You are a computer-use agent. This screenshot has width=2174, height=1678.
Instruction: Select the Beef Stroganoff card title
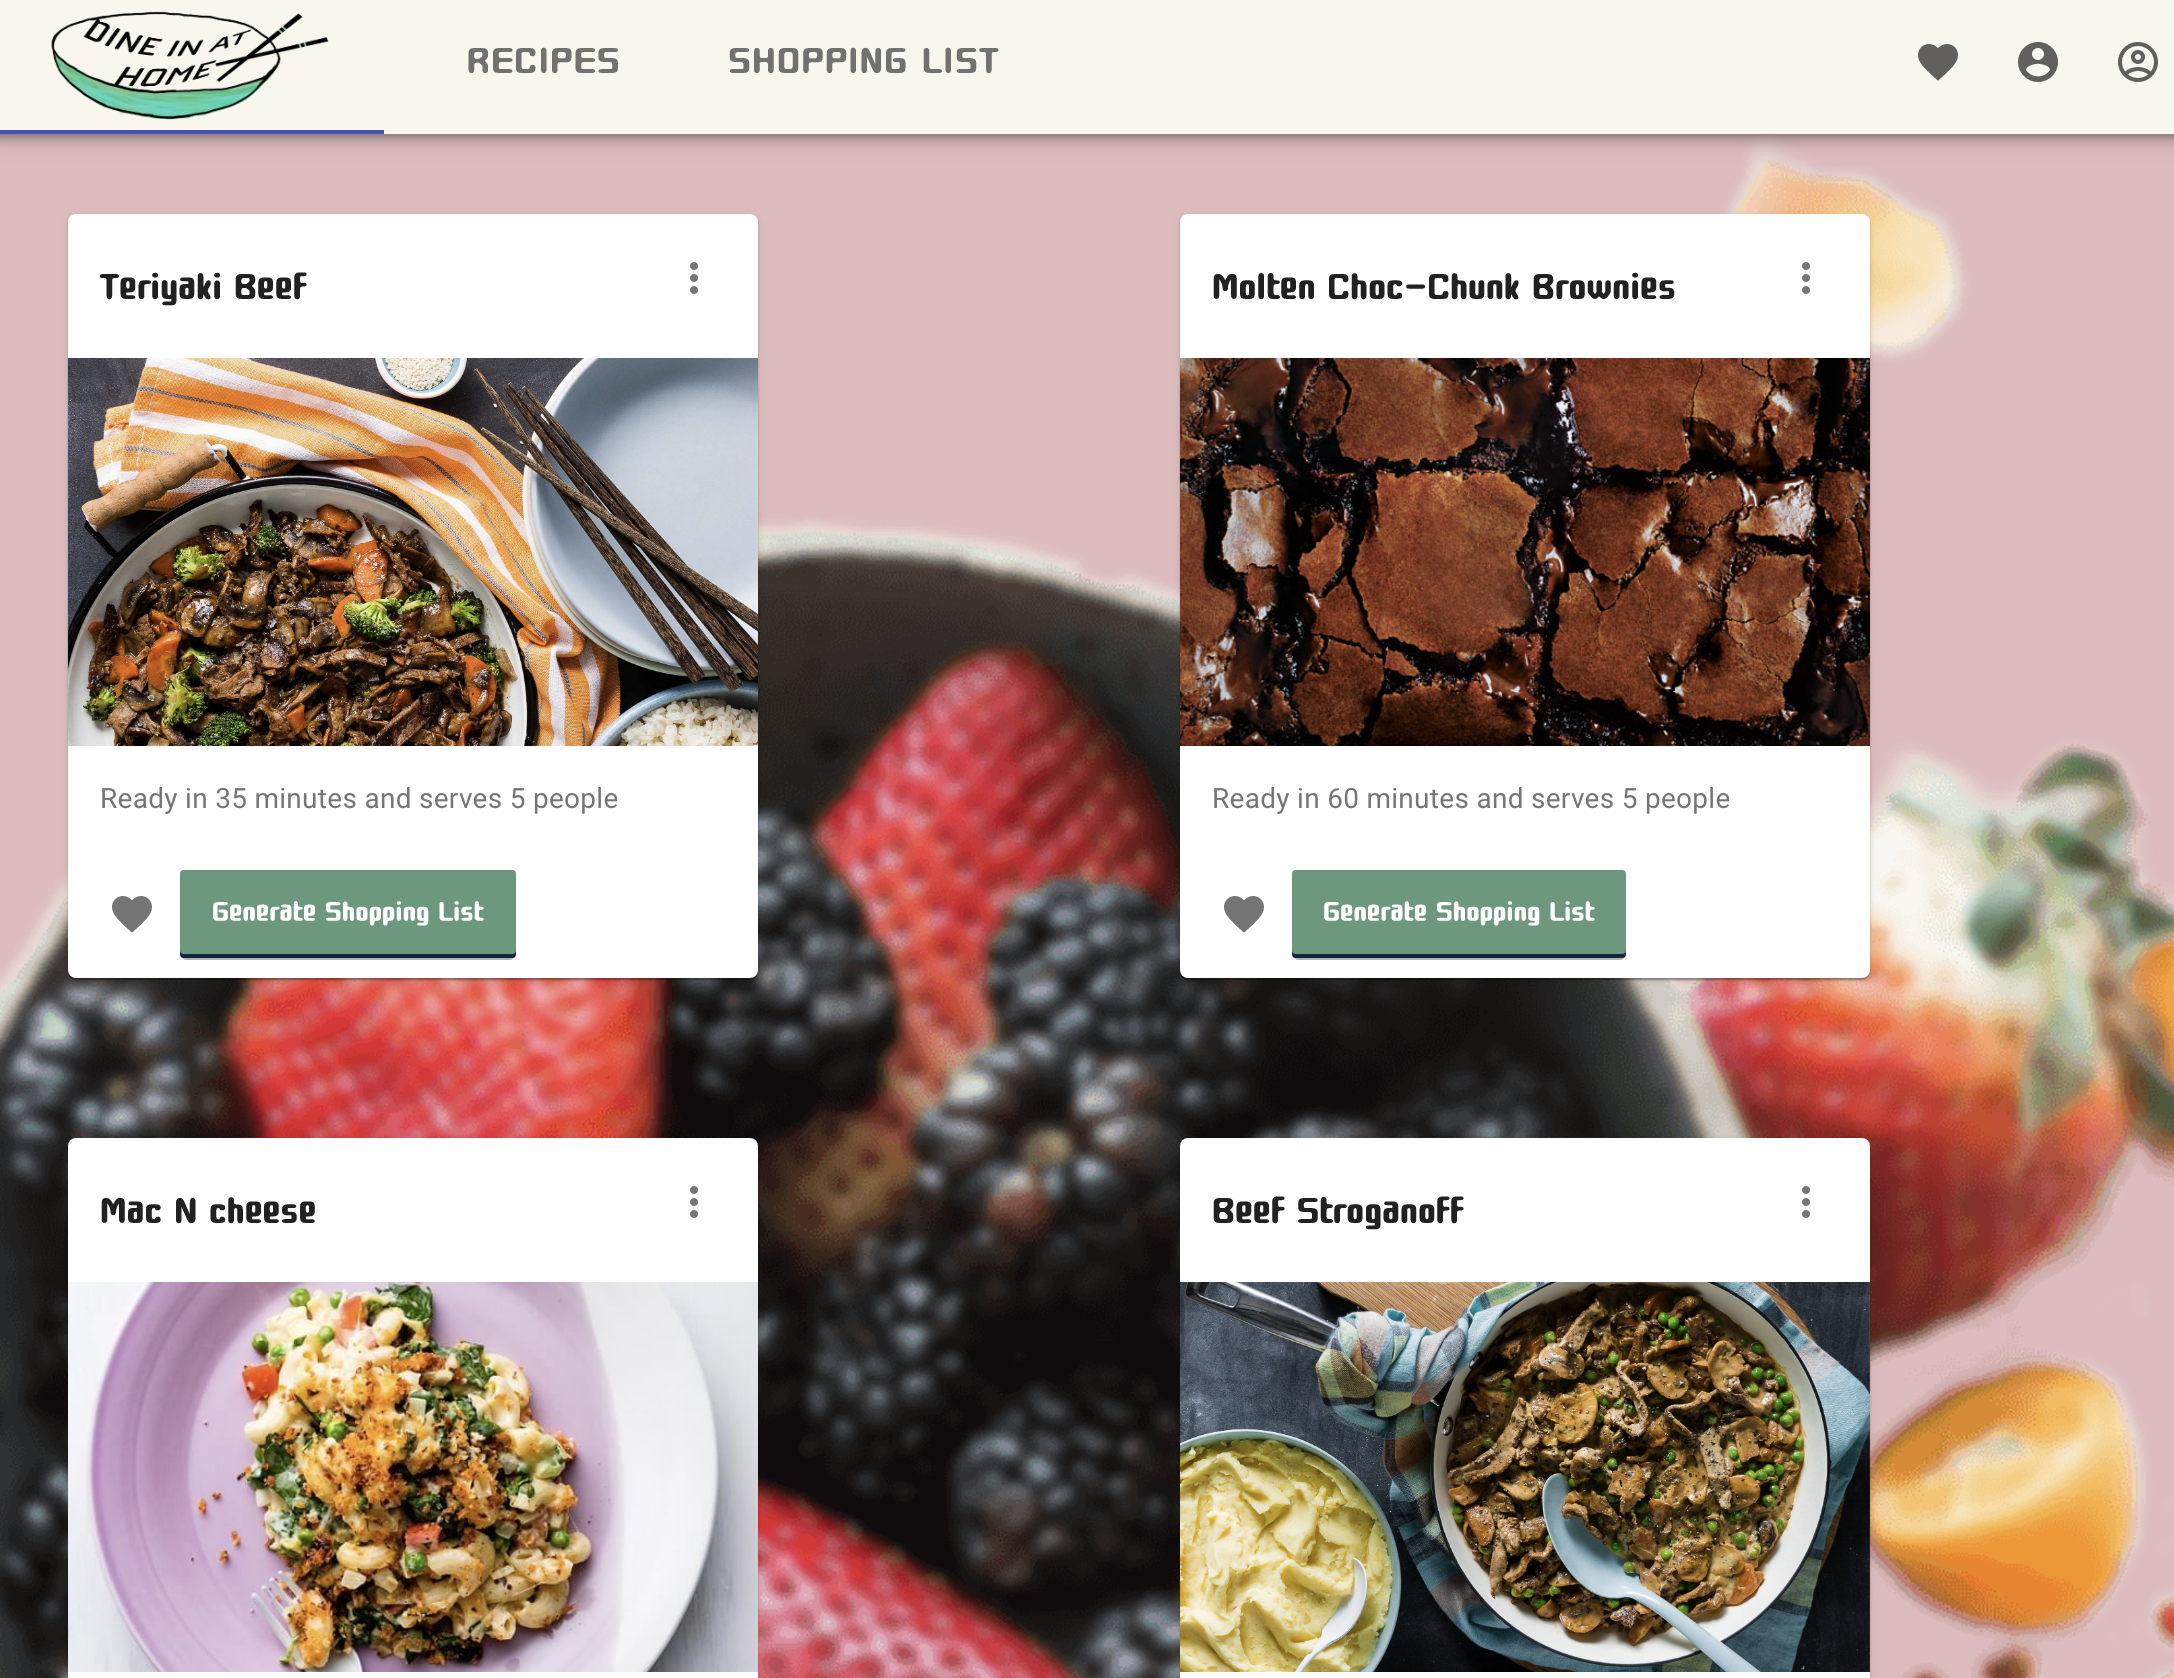1338,1211
